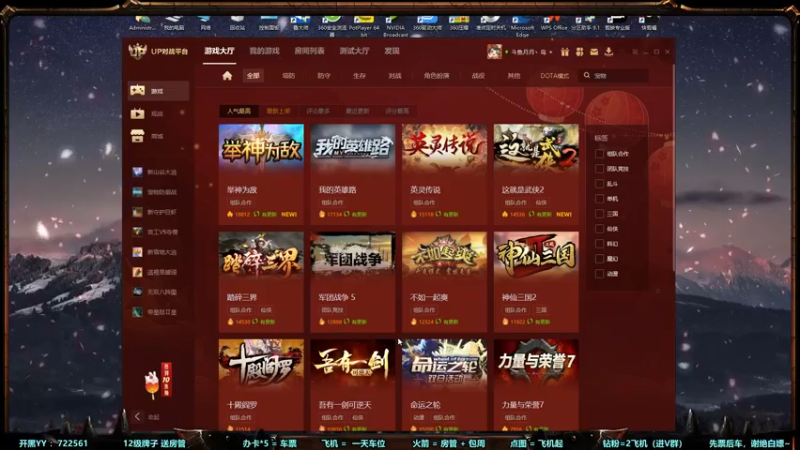Sort by 评论最多
Image resolution: width=800 pixels, height=450 pixels.
tap(318, 111)
